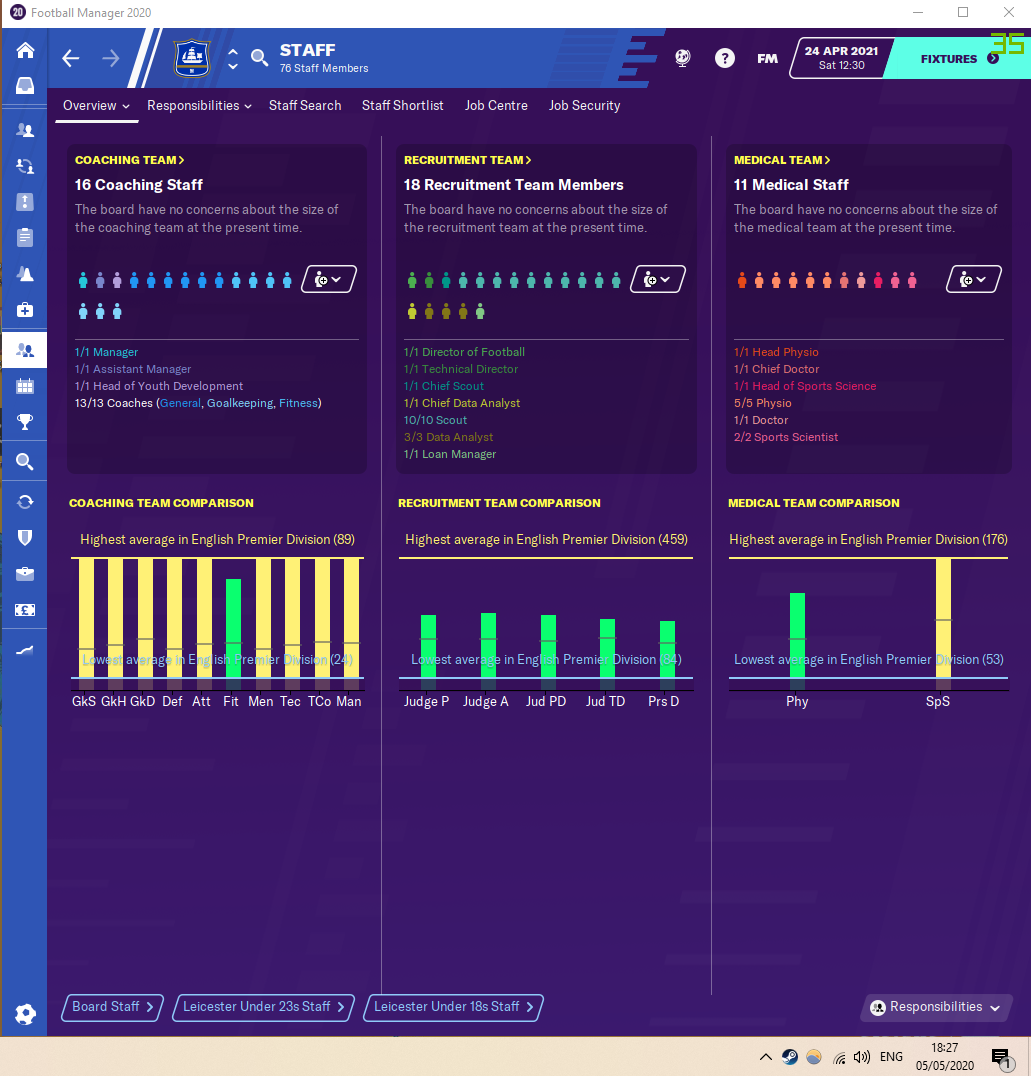1031x1076 pixels.
Task: Open the Schedule calendar icon
Action: pos(25,386)
